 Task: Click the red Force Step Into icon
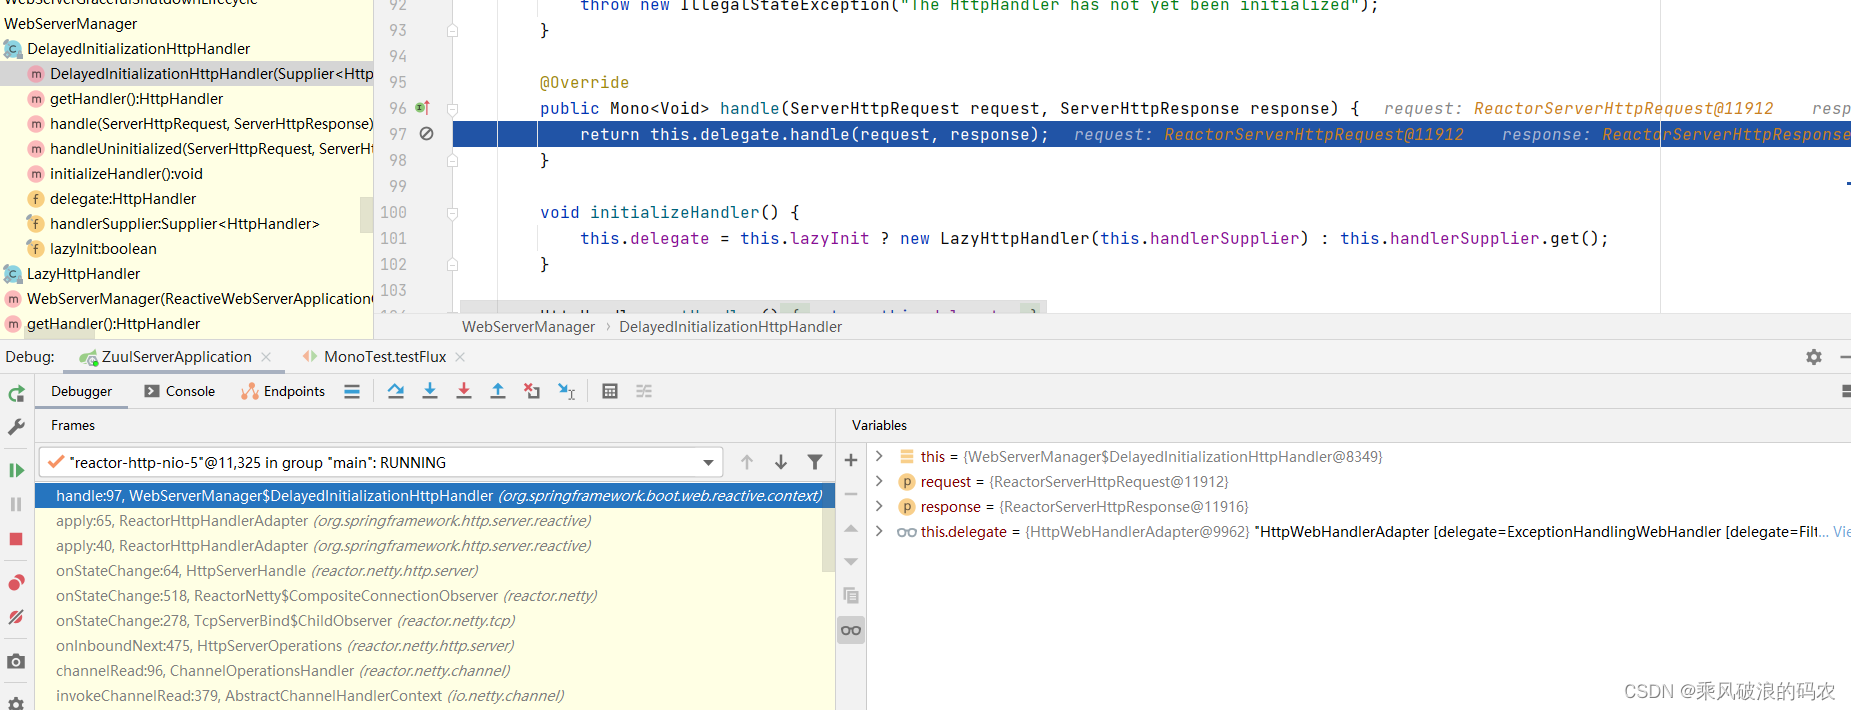pos(464,391)
